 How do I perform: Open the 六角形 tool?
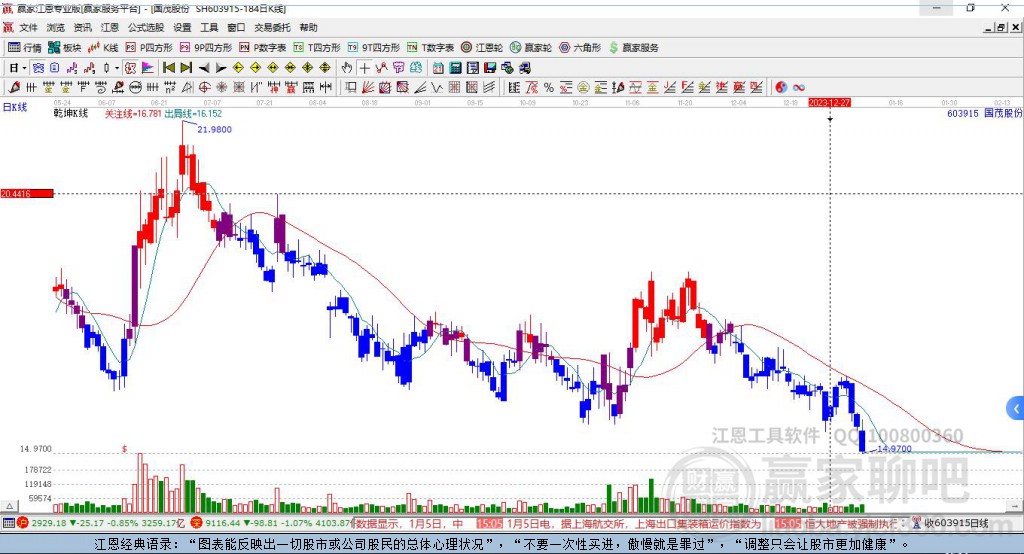(x=580, y=48)
